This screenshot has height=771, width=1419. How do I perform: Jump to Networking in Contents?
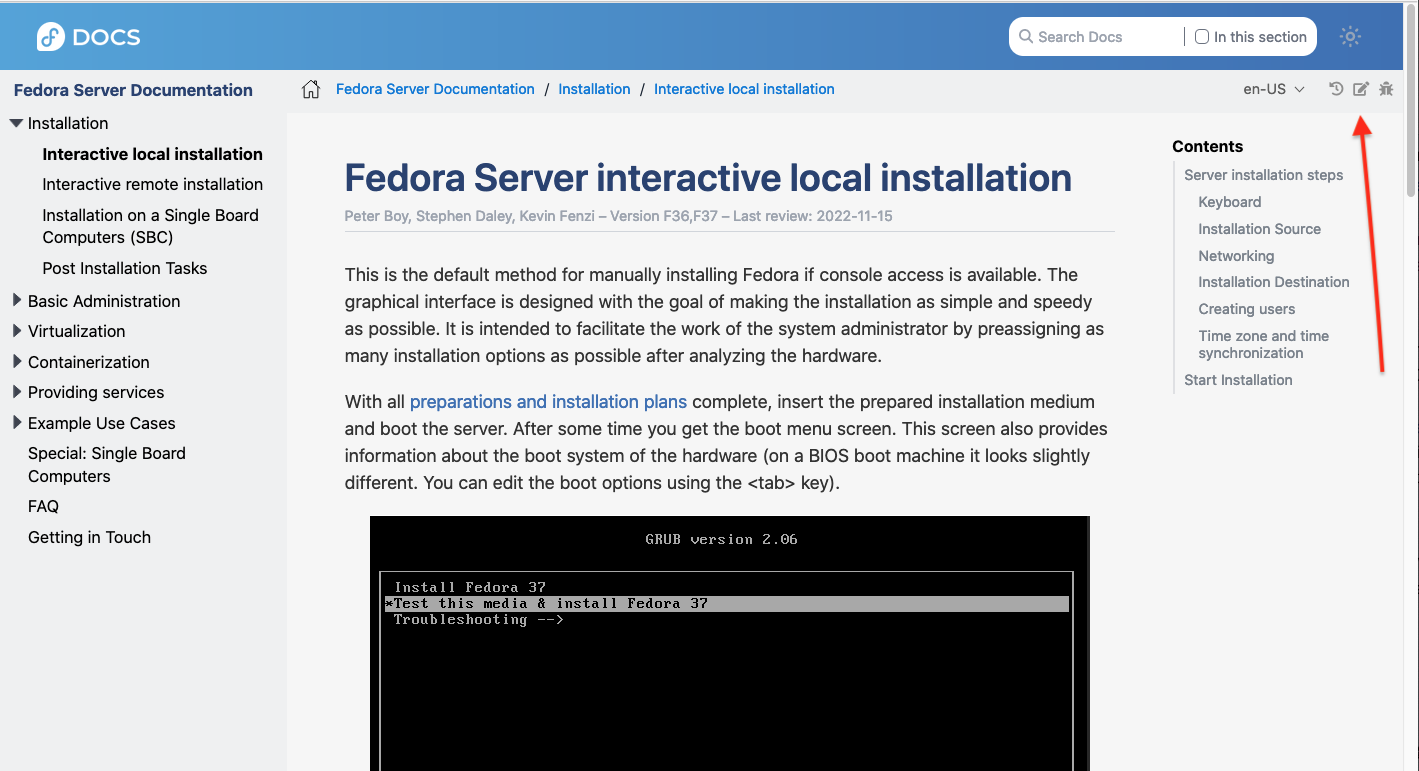click(x=1236, y=256)
